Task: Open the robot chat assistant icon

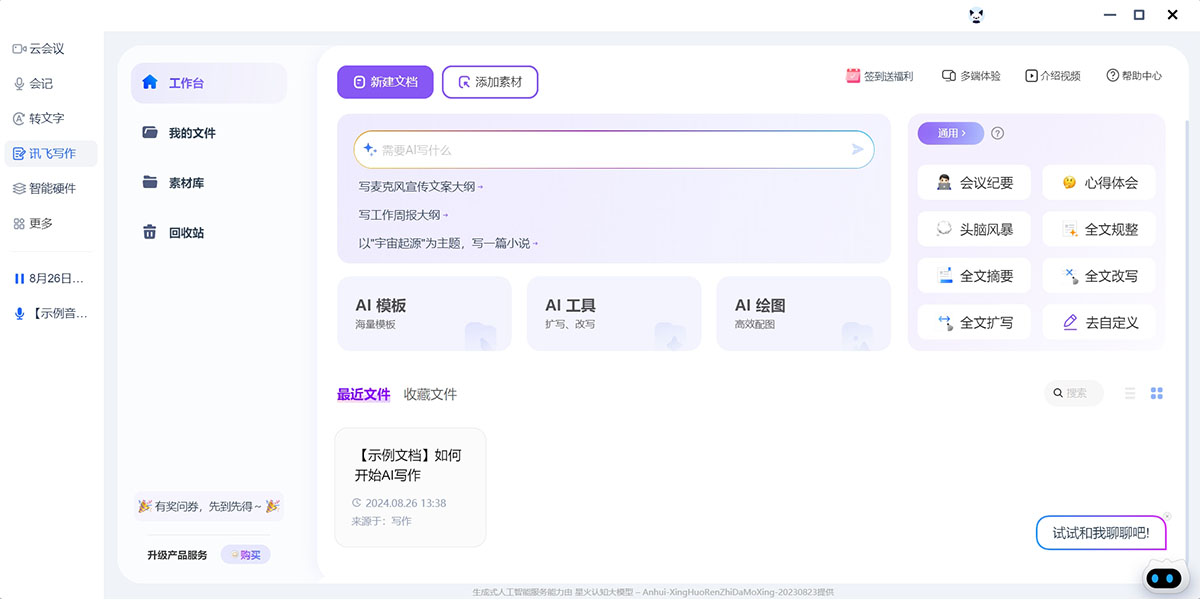Action: point(1162,578)
